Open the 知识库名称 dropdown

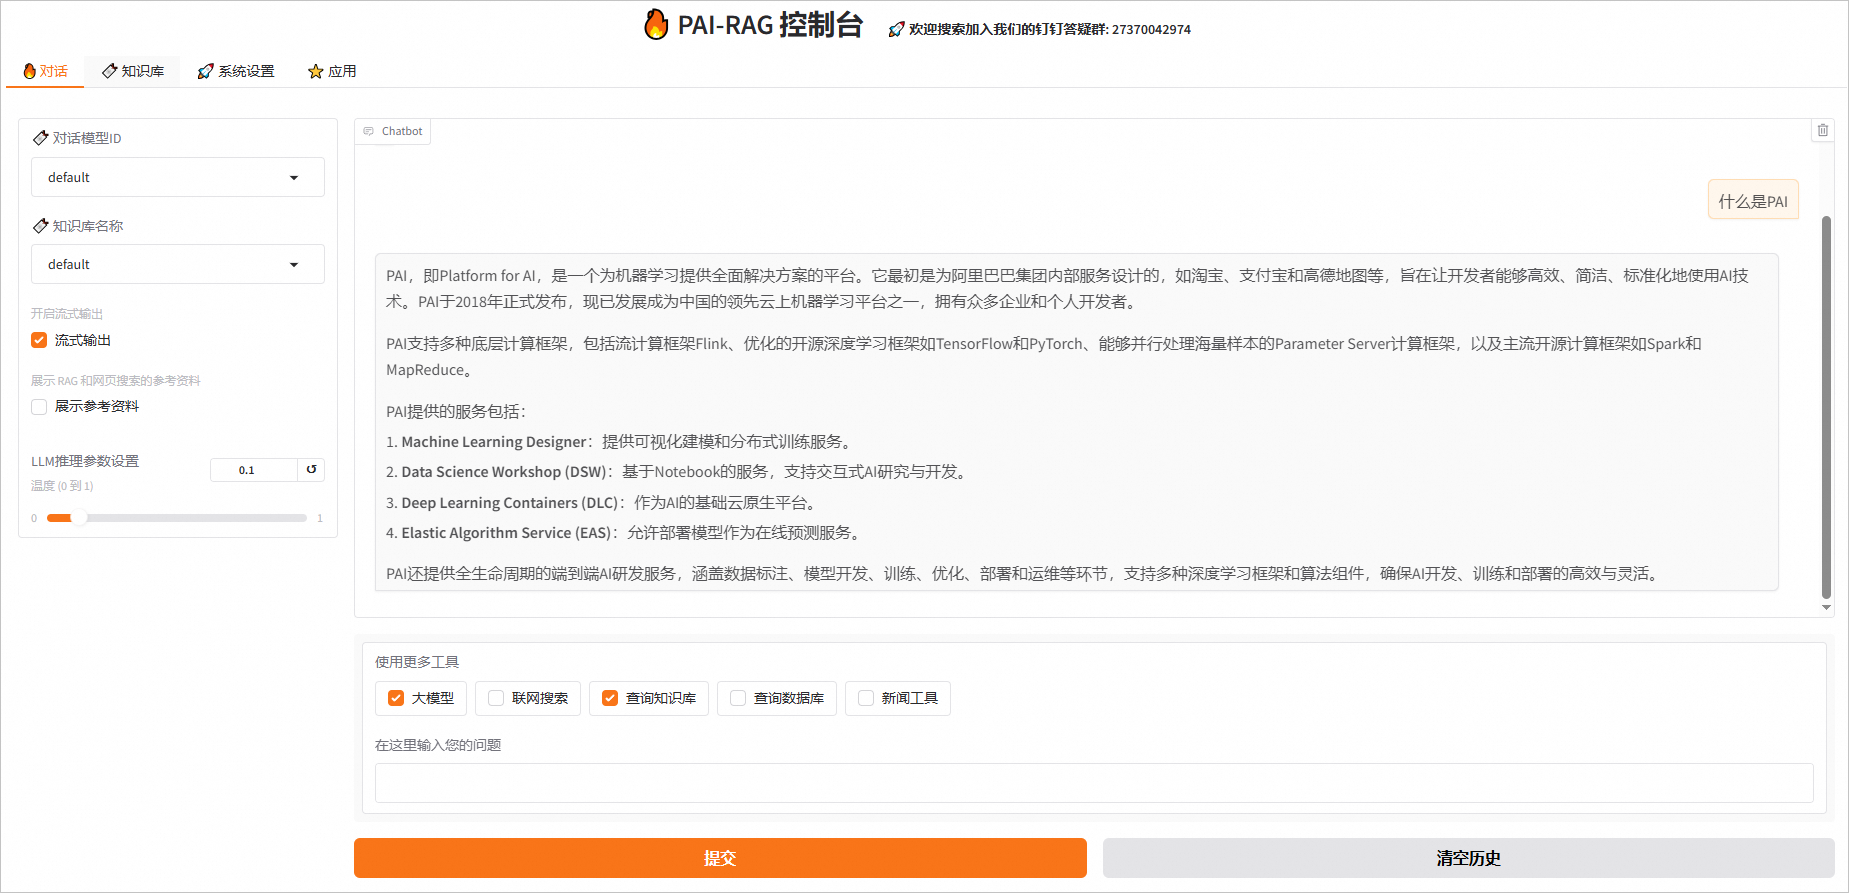(x=178, y=264)
